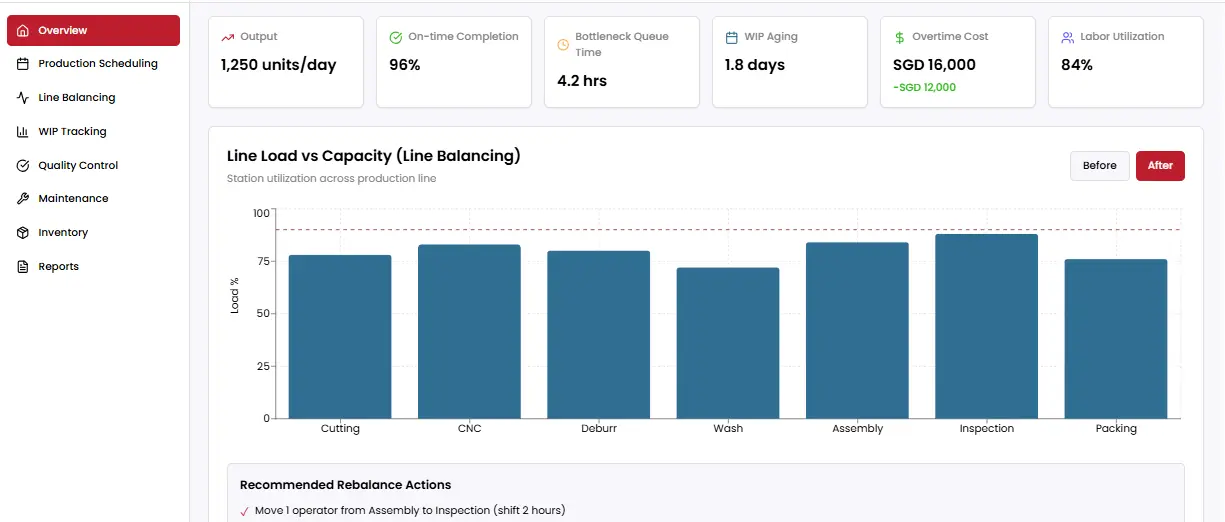Click the pulse icon for Line Balancing
Image resolution: width=1225 pixels, height=522 pixels.
(23, 98)
